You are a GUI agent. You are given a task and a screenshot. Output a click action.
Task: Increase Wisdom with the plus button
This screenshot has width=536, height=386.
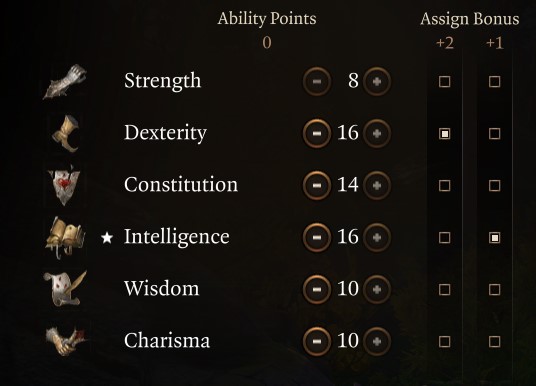pos(377,290)
